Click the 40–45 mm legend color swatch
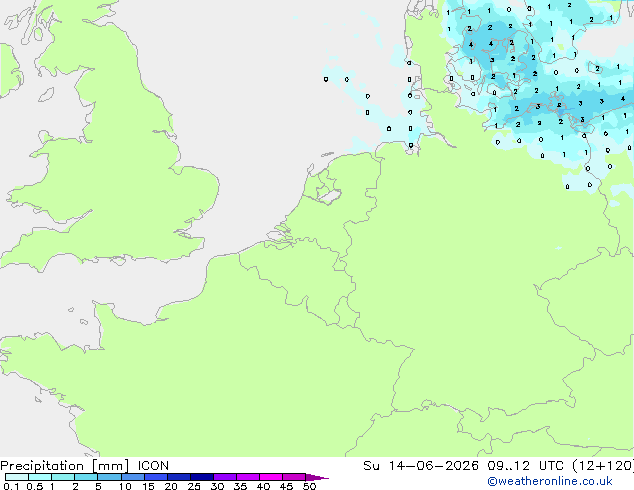Screen dimensions: 634x490 (271, 477)
